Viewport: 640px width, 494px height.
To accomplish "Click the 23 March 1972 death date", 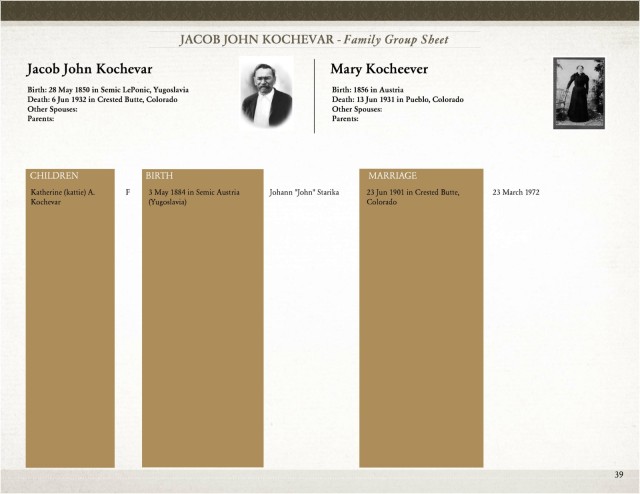I will (516, 192).
